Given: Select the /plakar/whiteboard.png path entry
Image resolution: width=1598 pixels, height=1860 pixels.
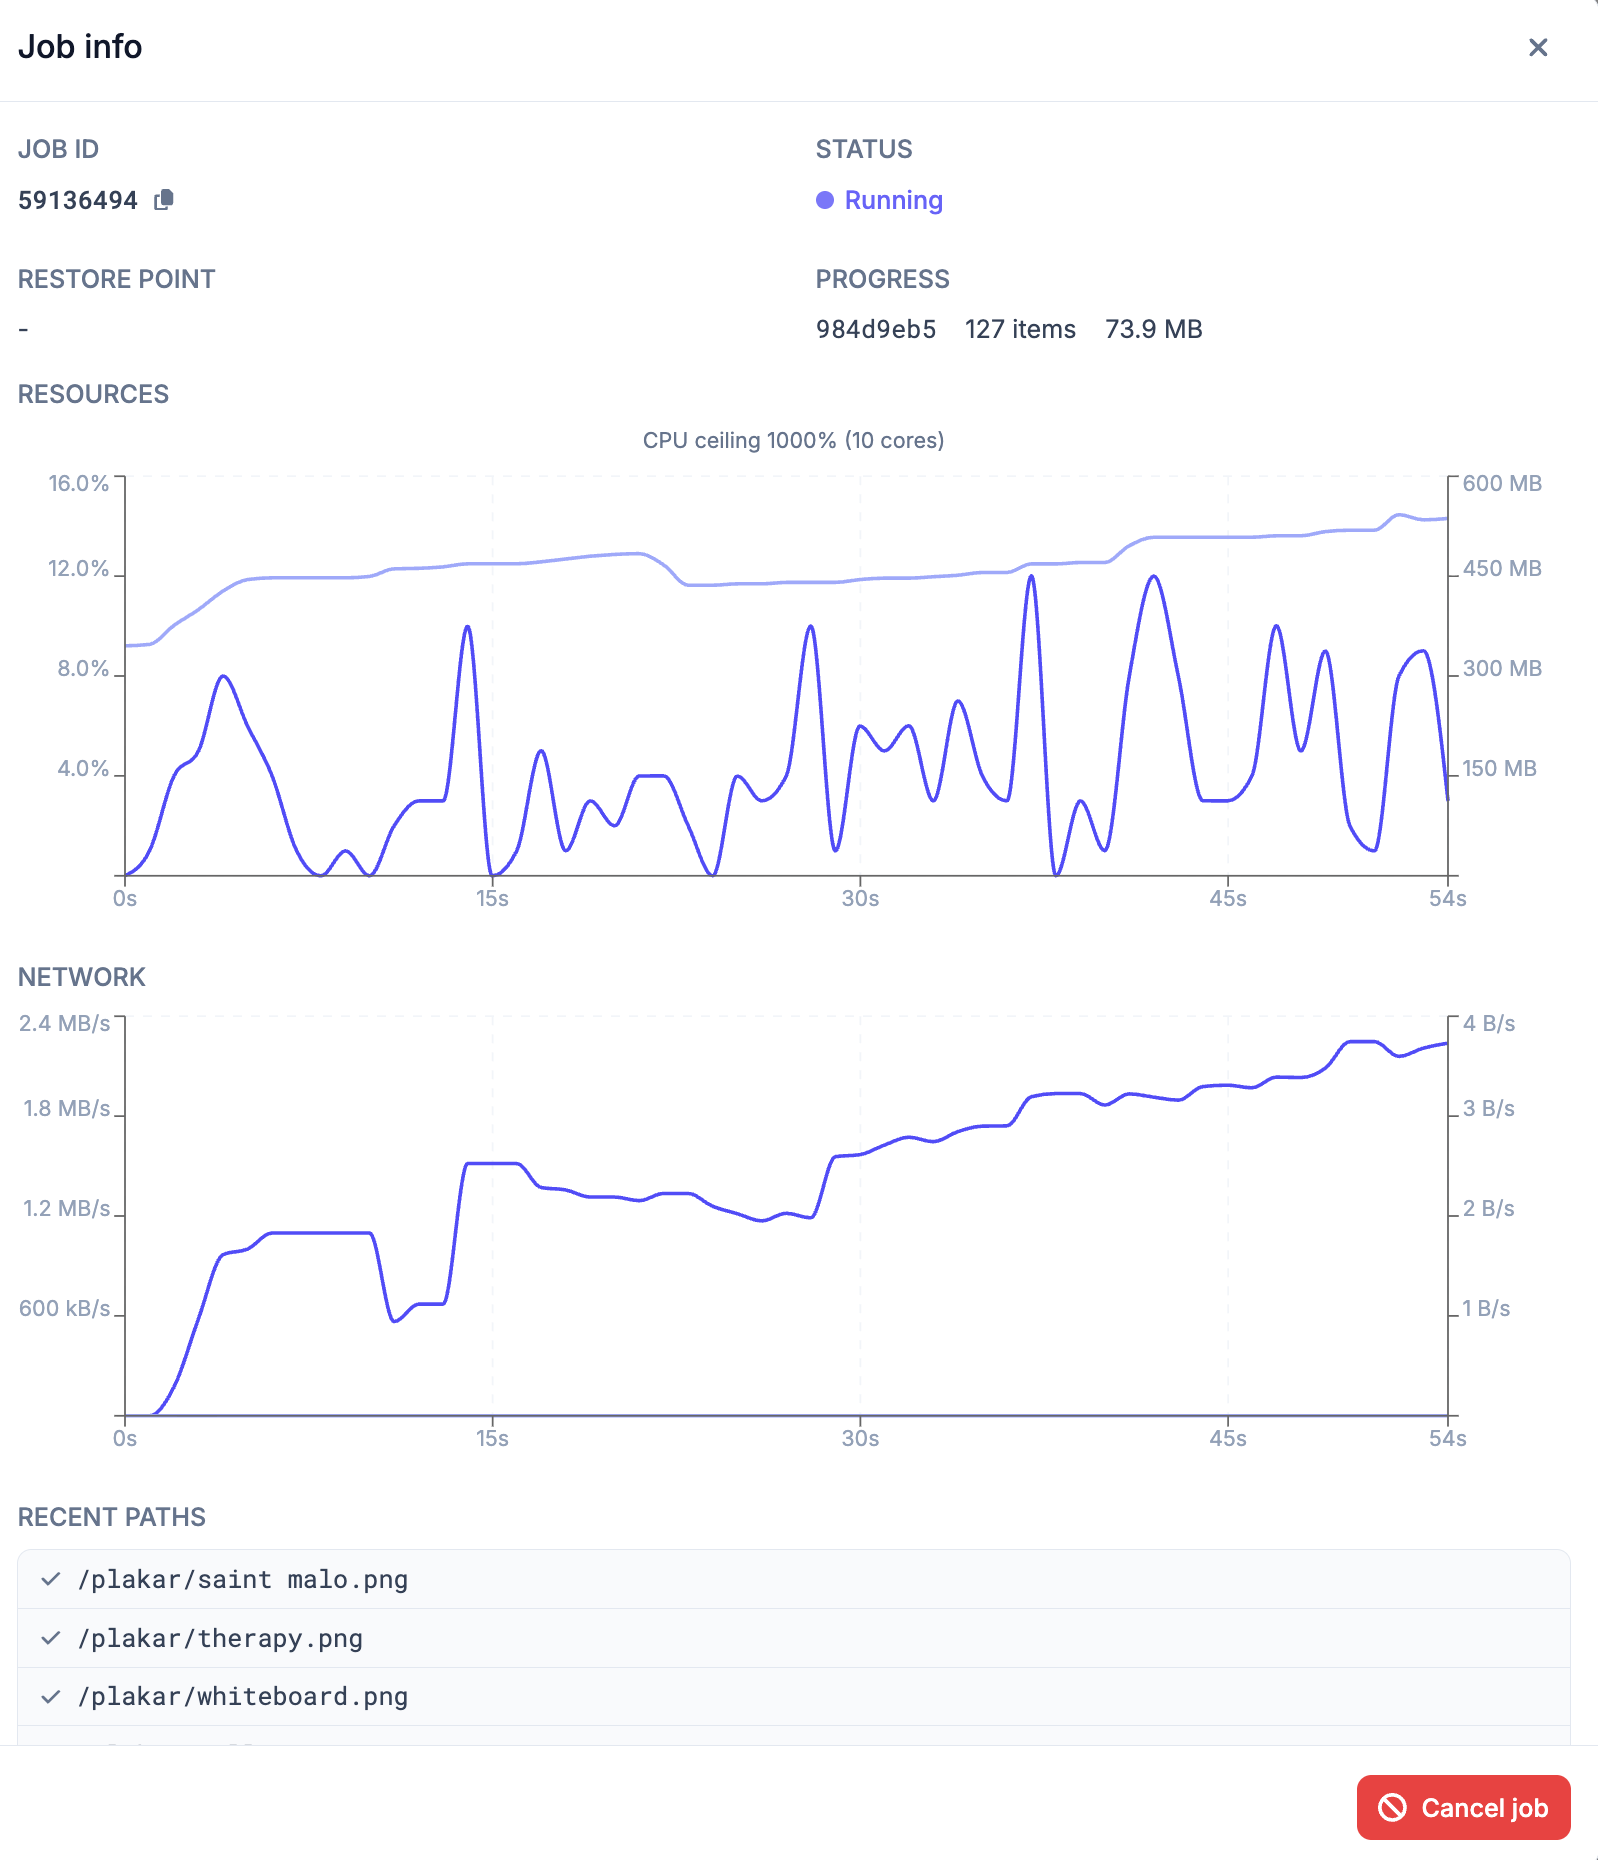Looking at the screenshot, I should [x=794, y=1696].
